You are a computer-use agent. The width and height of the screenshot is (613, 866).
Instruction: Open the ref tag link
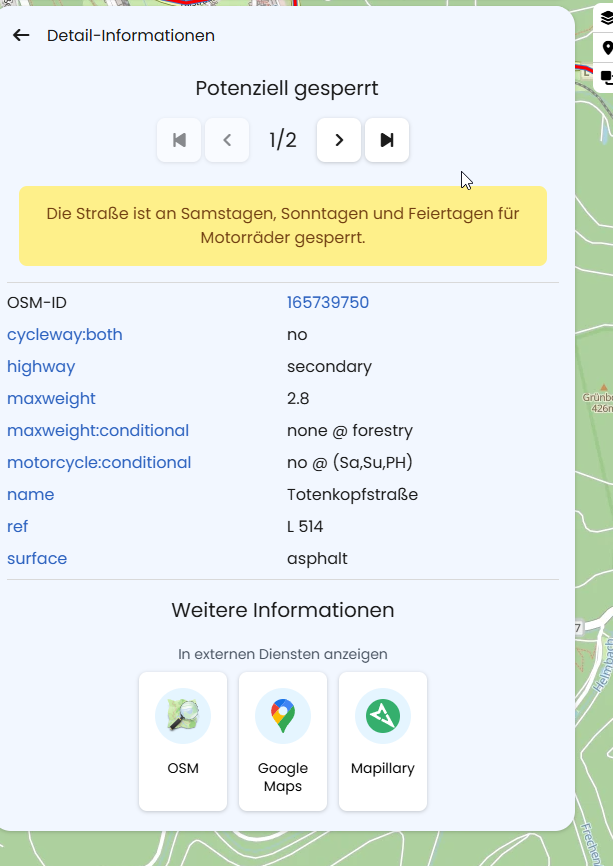pos(18,527)
